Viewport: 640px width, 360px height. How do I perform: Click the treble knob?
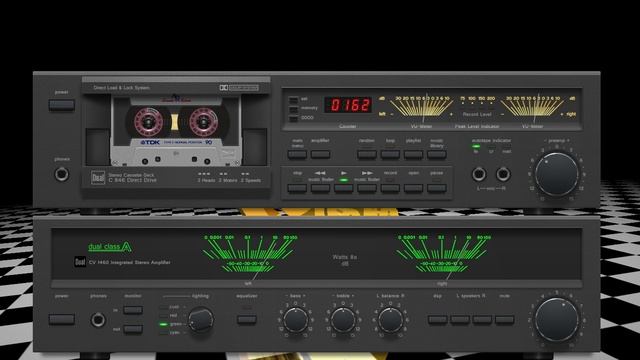(x=343, y=320)
